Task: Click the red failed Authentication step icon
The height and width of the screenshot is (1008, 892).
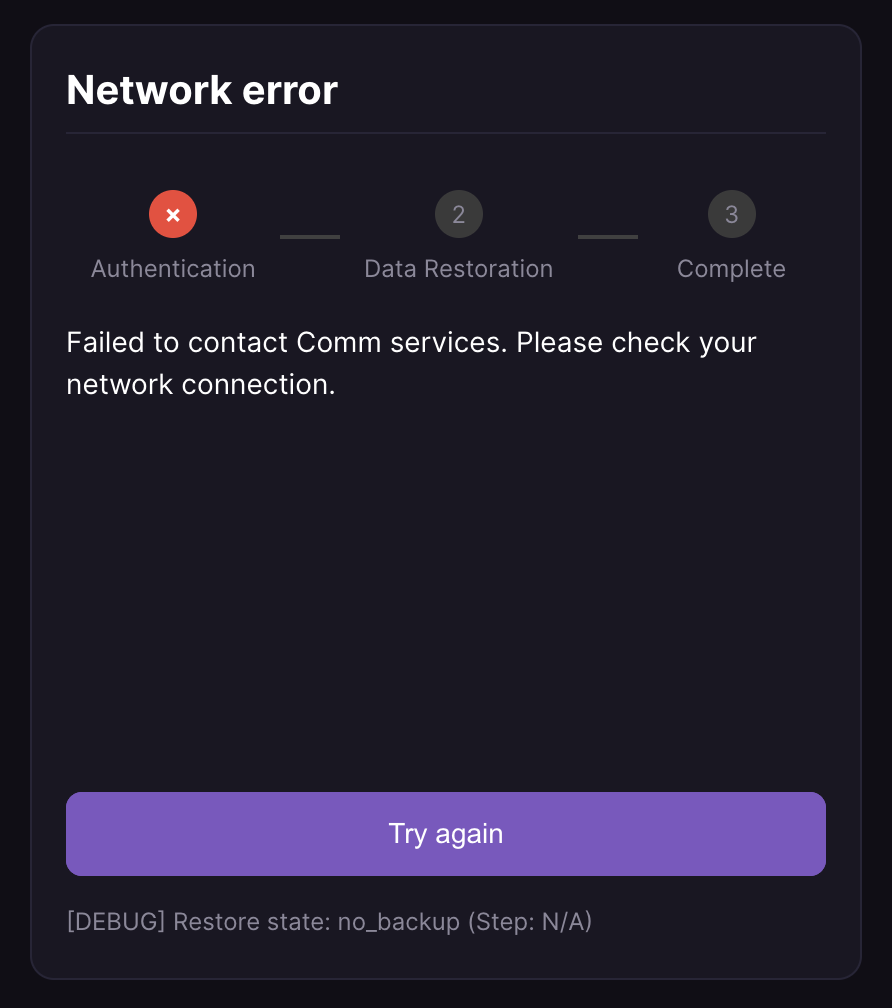Action: tap(173, 214)
